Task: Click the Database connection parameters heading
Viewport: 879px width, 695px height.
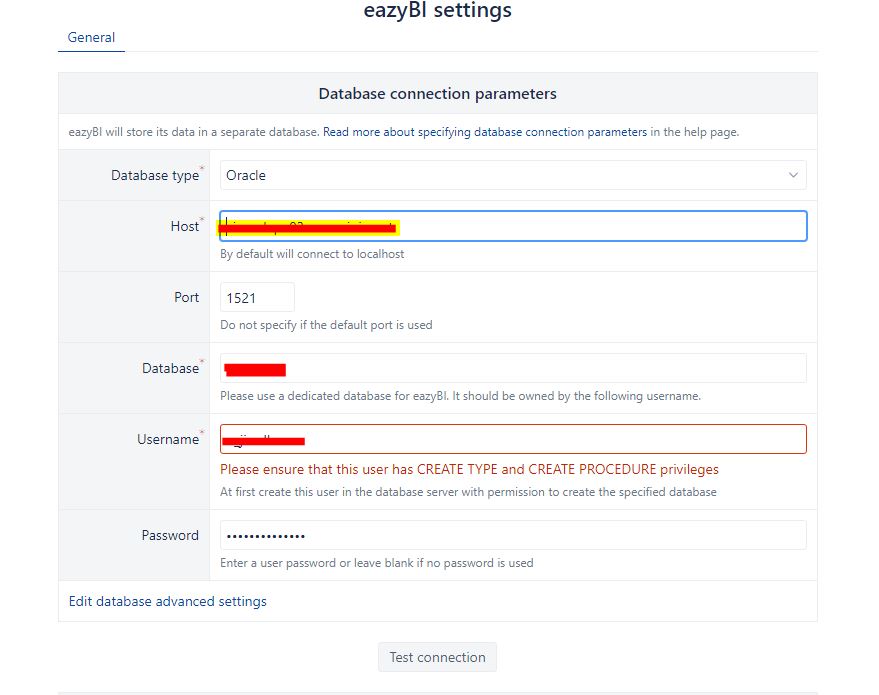Action: [x=437, y=94]
